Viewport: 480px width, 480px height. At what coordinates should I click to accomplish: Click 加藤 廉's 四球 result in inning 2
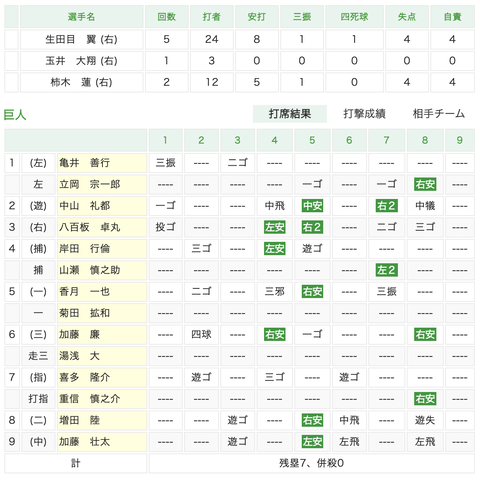(201, 334)
